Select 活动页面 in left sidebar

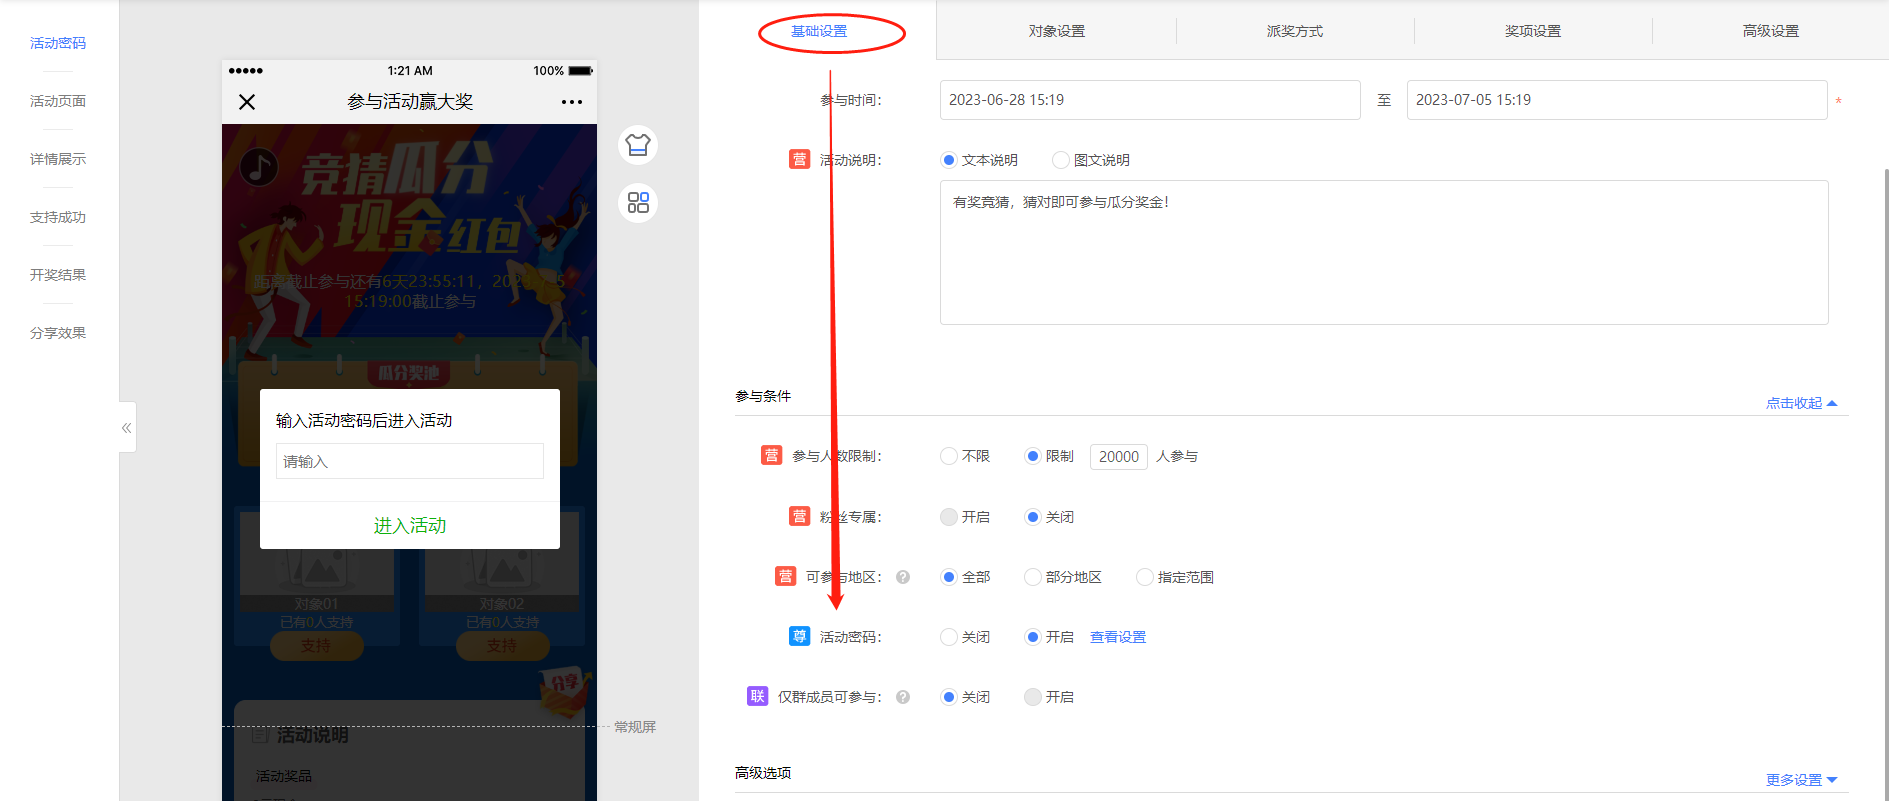[x=58, y=101]
